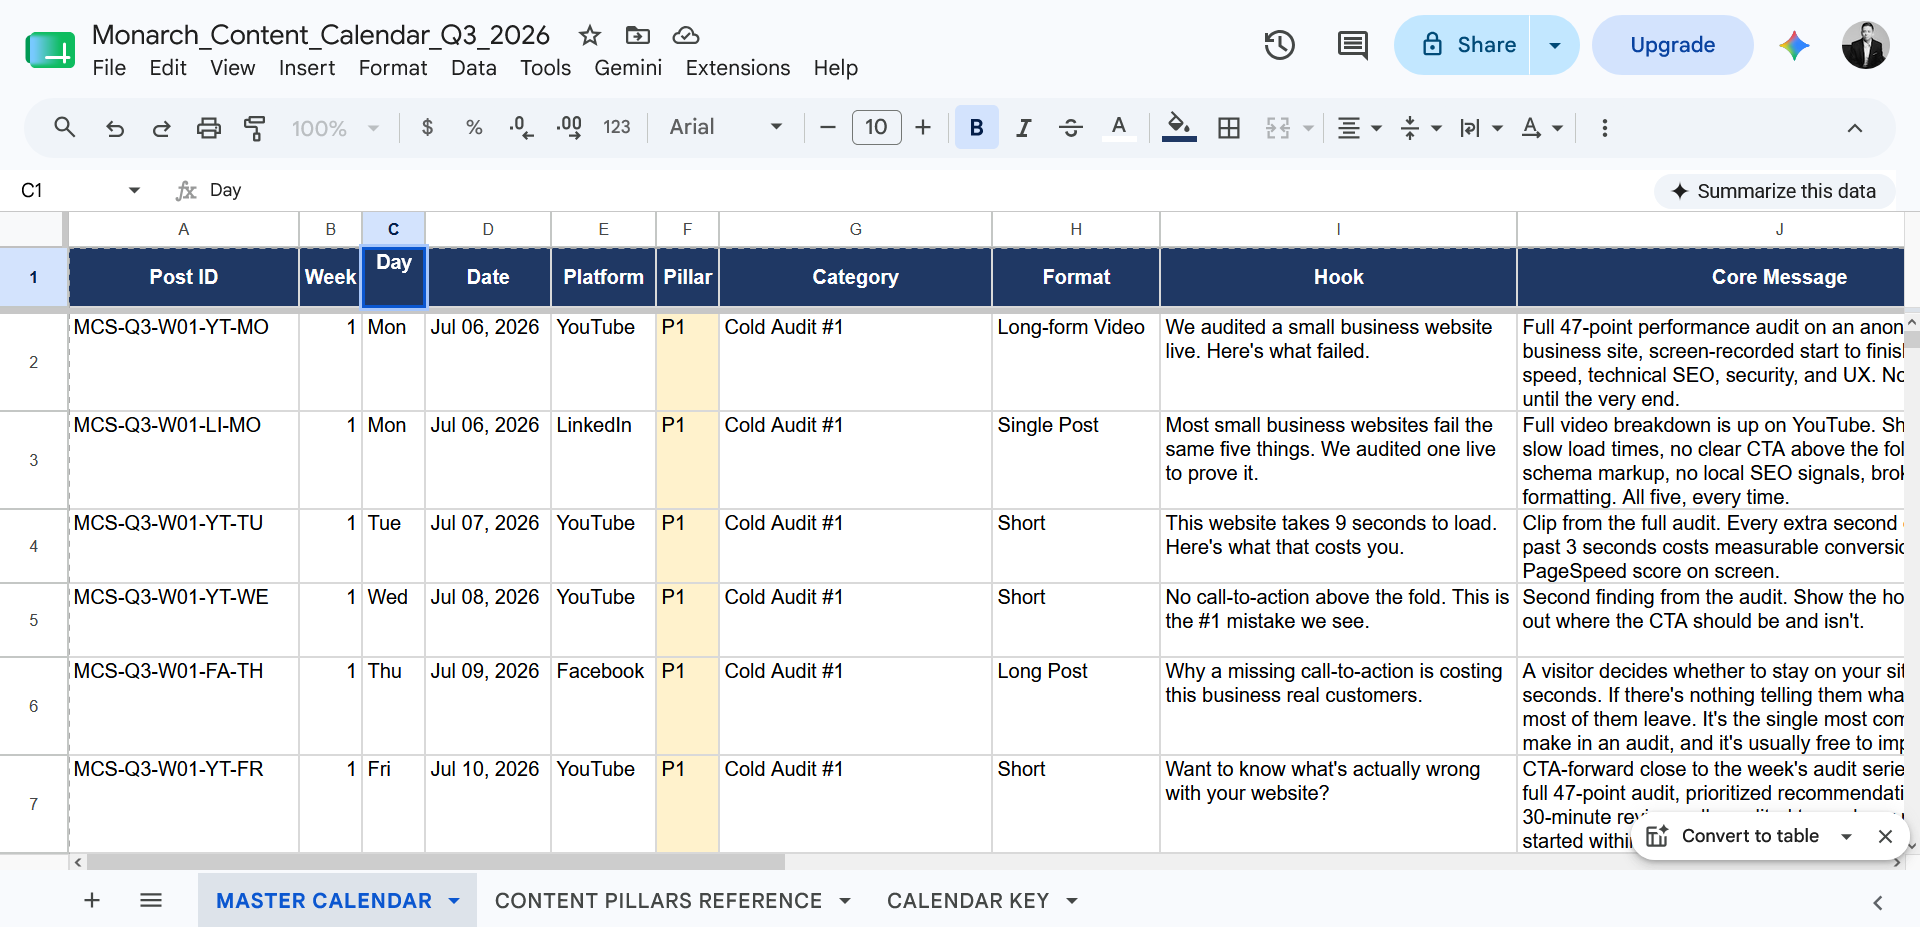The width and height of the screenshot is (1920, 927).
Task: Format as currency with dollar icon
Action: (x=428, y=128)
